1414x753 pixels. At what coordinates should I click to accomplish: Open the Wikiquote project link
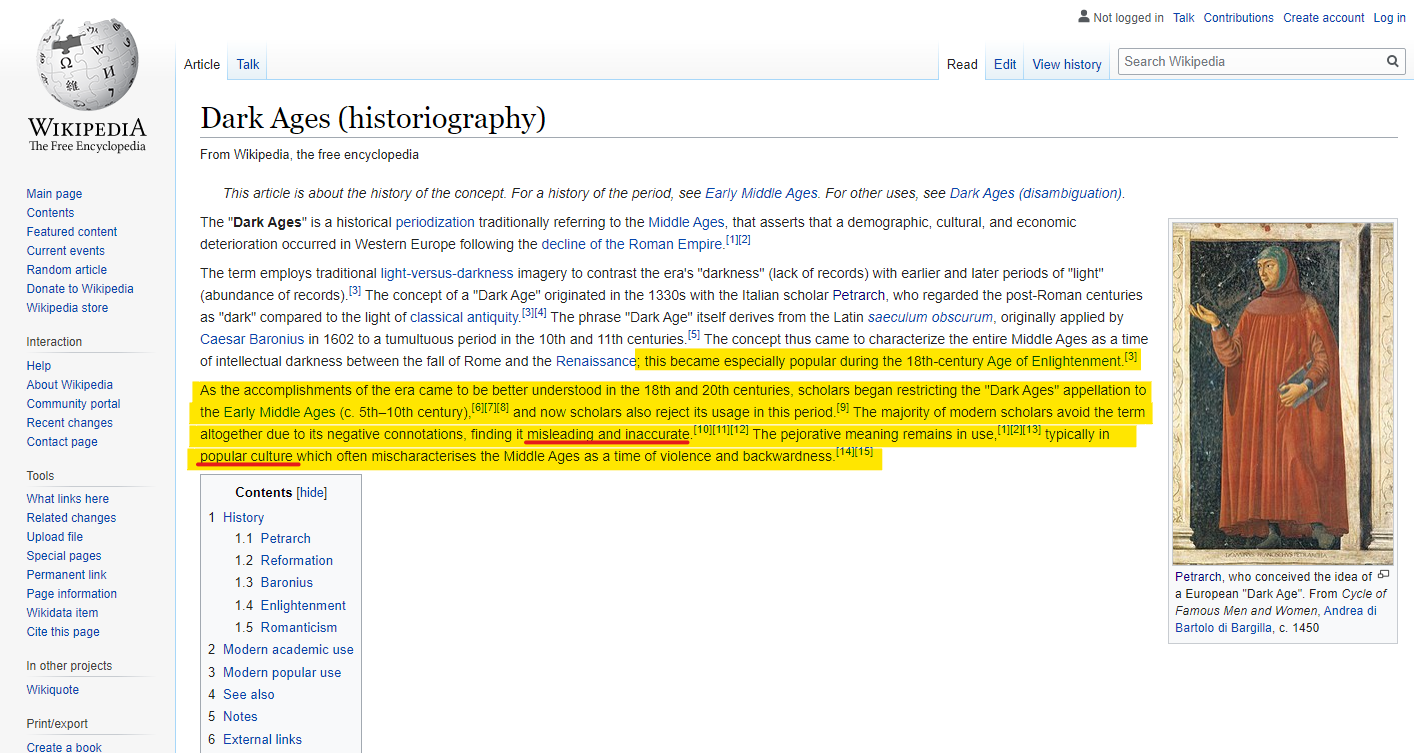pyautogui.click(x=53, y=690)
